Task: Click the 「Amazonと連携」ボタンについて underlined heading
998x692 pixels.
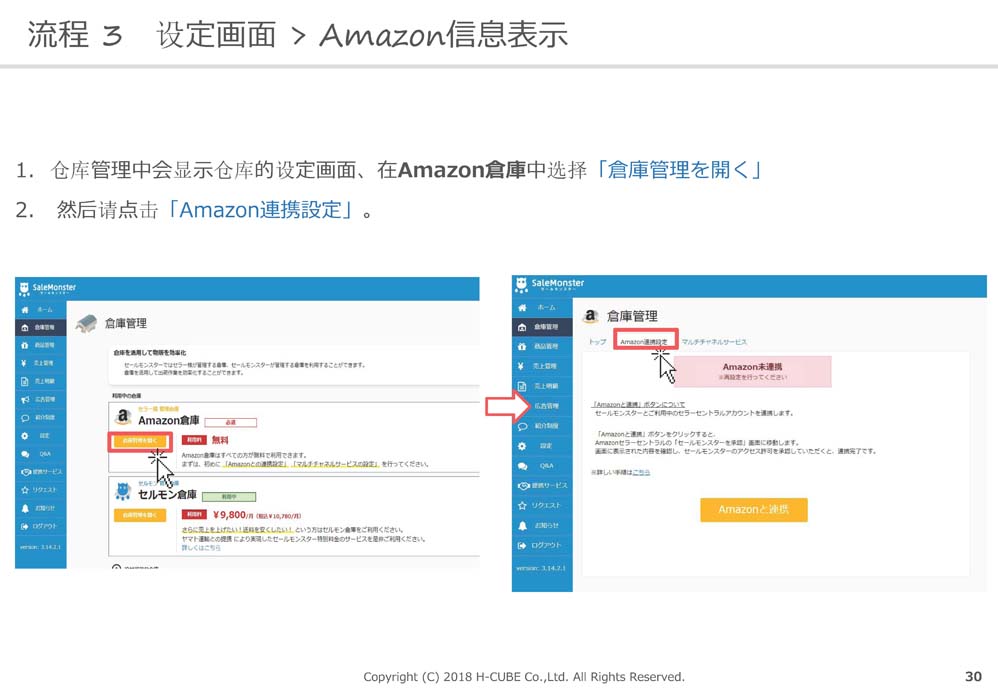Action: (638, 404)
